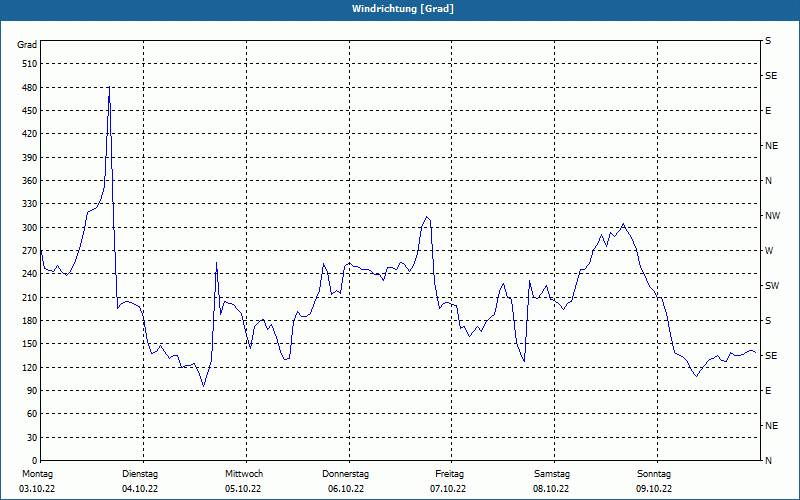Click the 270 y-axis value
Viewport: 800px width, 500px height.
click(30, 251)
